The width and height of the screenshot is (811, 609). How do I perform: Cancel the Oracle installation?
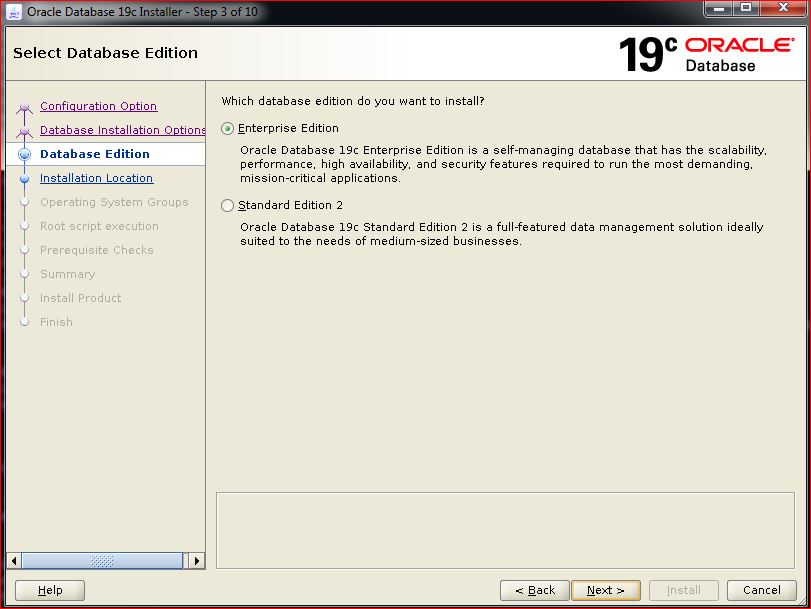761,590
